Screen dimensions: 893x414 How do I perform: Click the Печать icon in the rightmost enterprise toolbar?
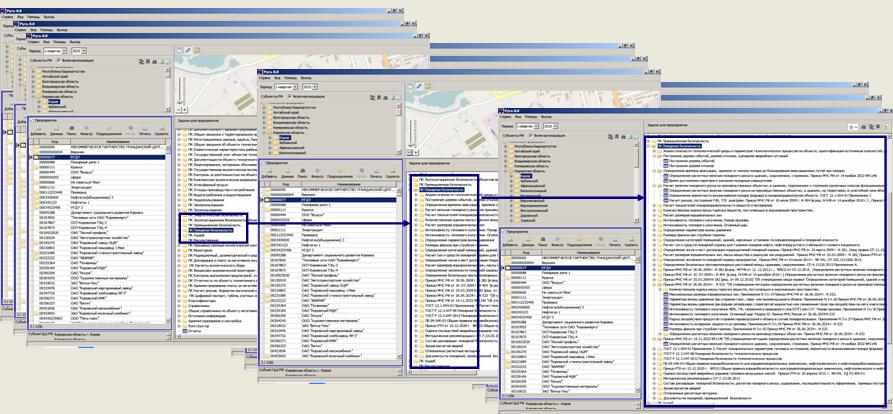tap(614, 240)
